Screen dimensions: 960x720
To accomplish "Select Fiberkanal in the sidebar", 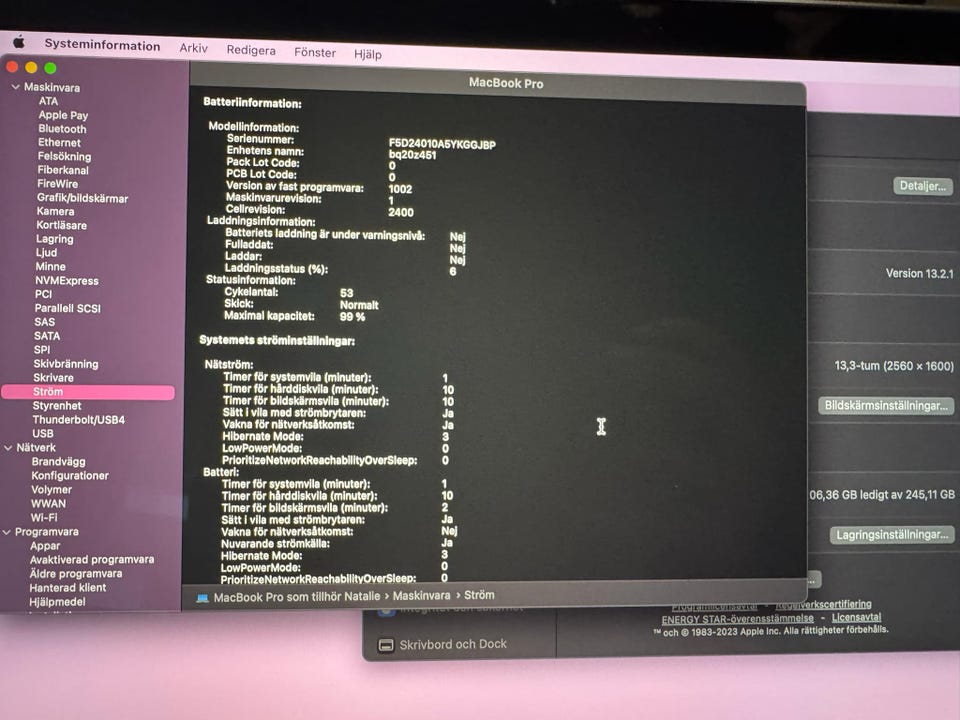I will coord(63,170).
